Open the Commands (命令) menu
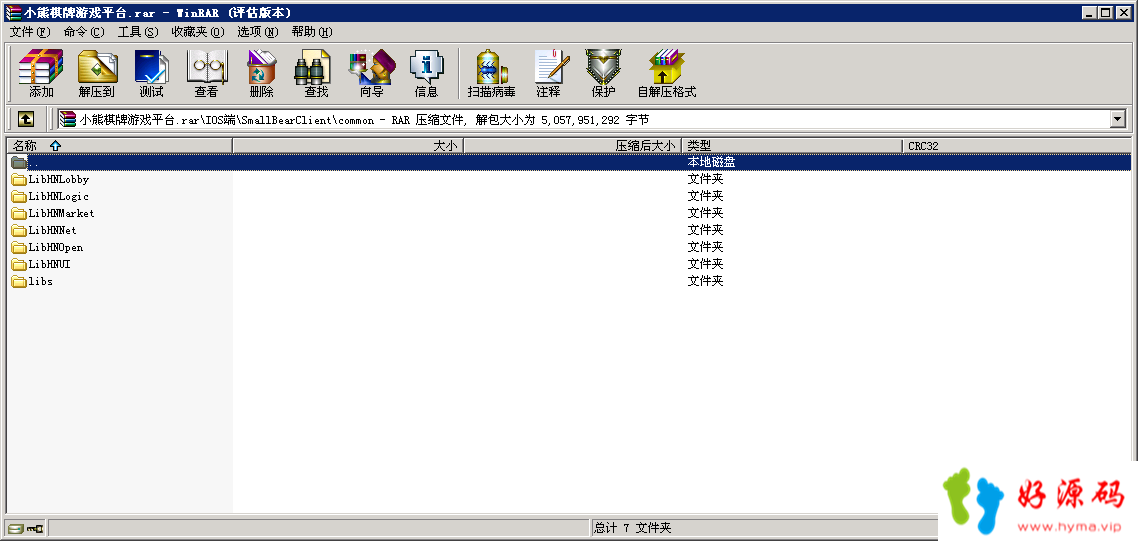Viewport: 1138px width, 541px height. click(84, 32)
